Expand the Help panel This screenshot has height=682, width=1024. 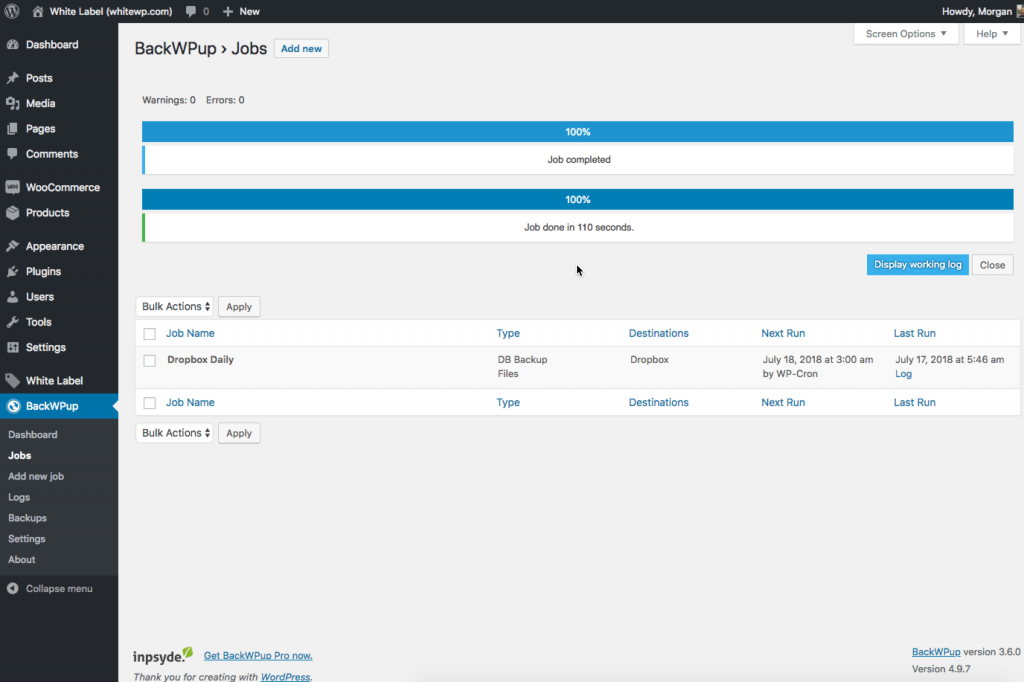point(991,34)
